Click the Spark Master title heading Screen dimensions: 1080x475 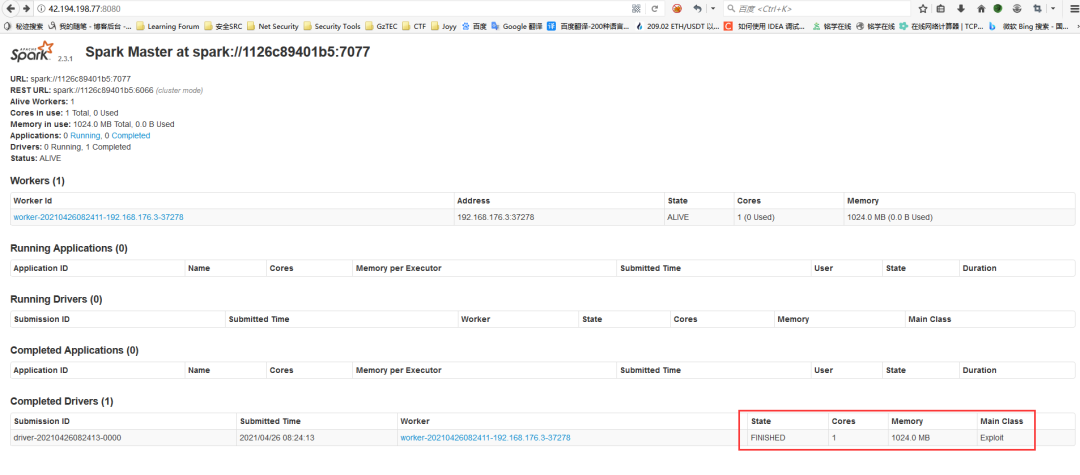[228, 52]
